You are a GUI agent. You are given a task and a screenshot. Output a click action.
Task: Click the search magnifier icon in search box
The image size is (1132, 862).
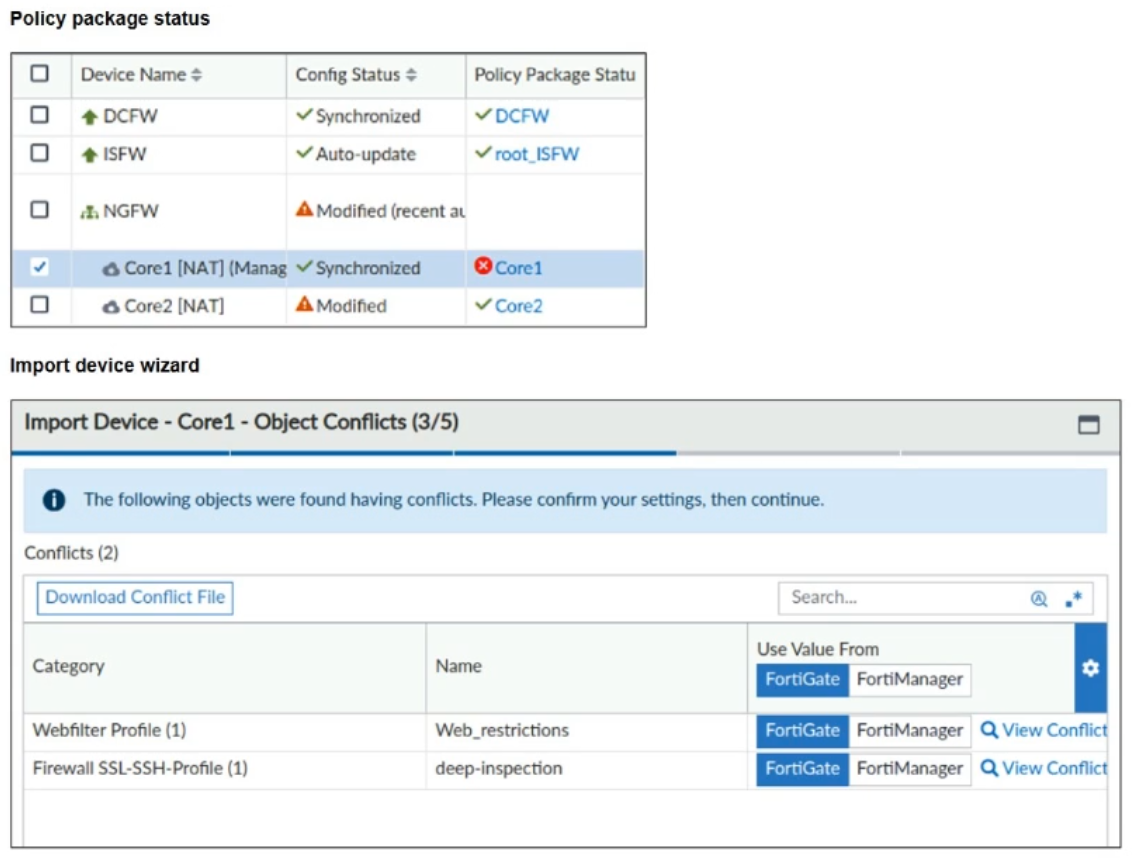point(1039,599)
